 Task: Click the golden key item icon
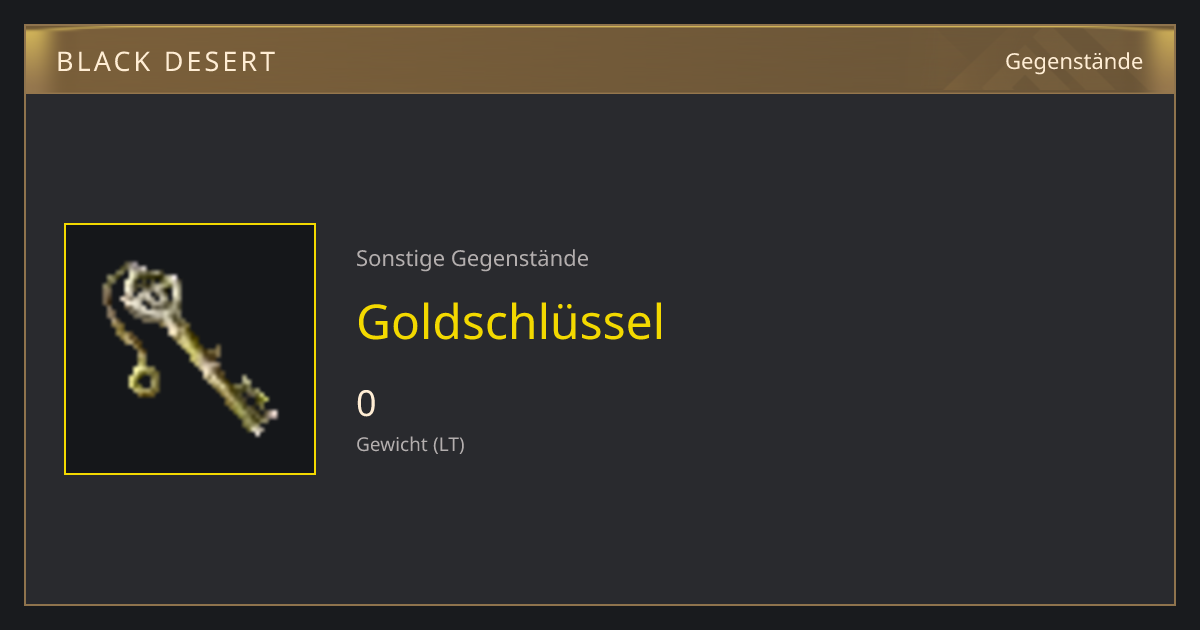(x=190, y=348)
